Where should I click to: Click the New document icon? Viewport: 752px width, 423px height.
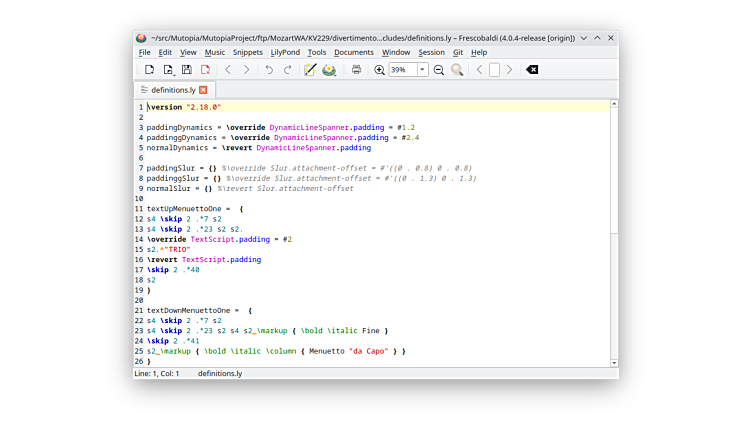click(149, 70)
